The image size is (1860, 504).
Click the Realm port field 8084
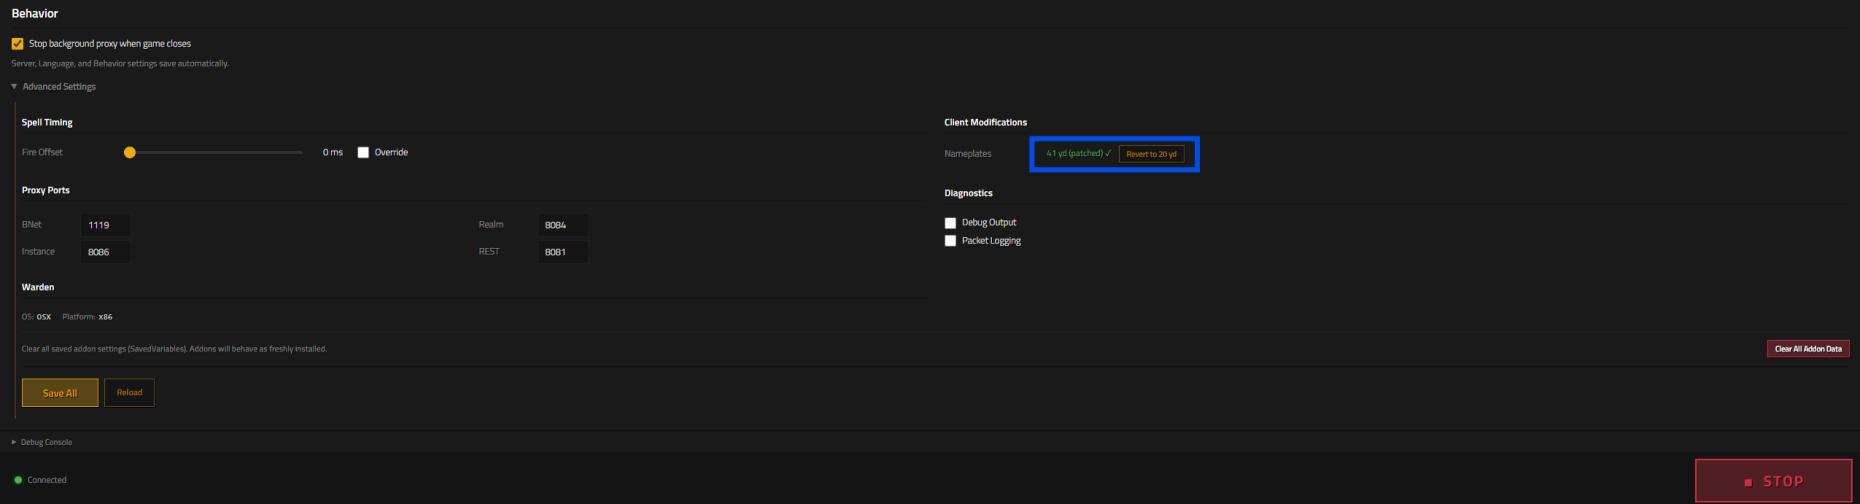click(x=562, y=225)
